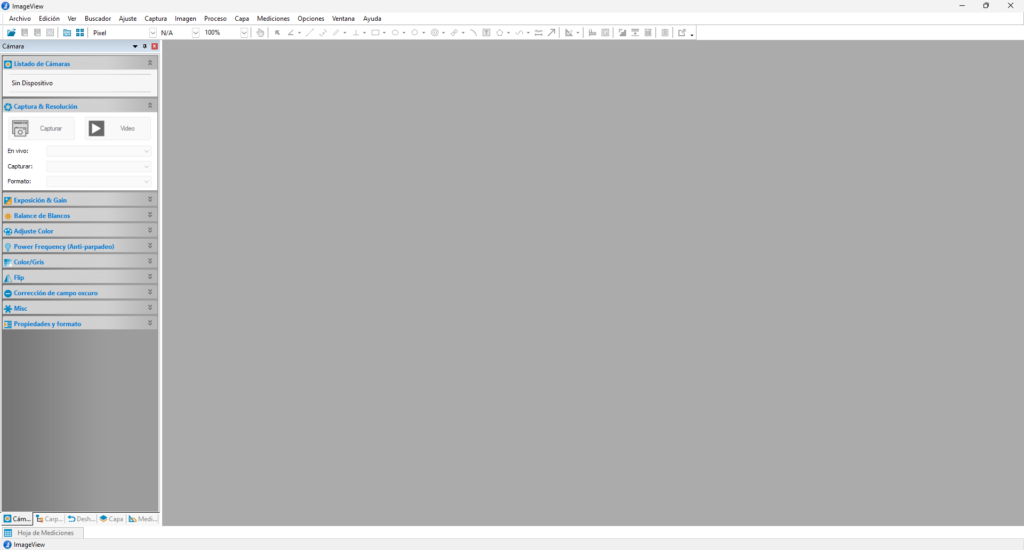Click the camera Capturar snapshot icon

(x=20, y=129)
